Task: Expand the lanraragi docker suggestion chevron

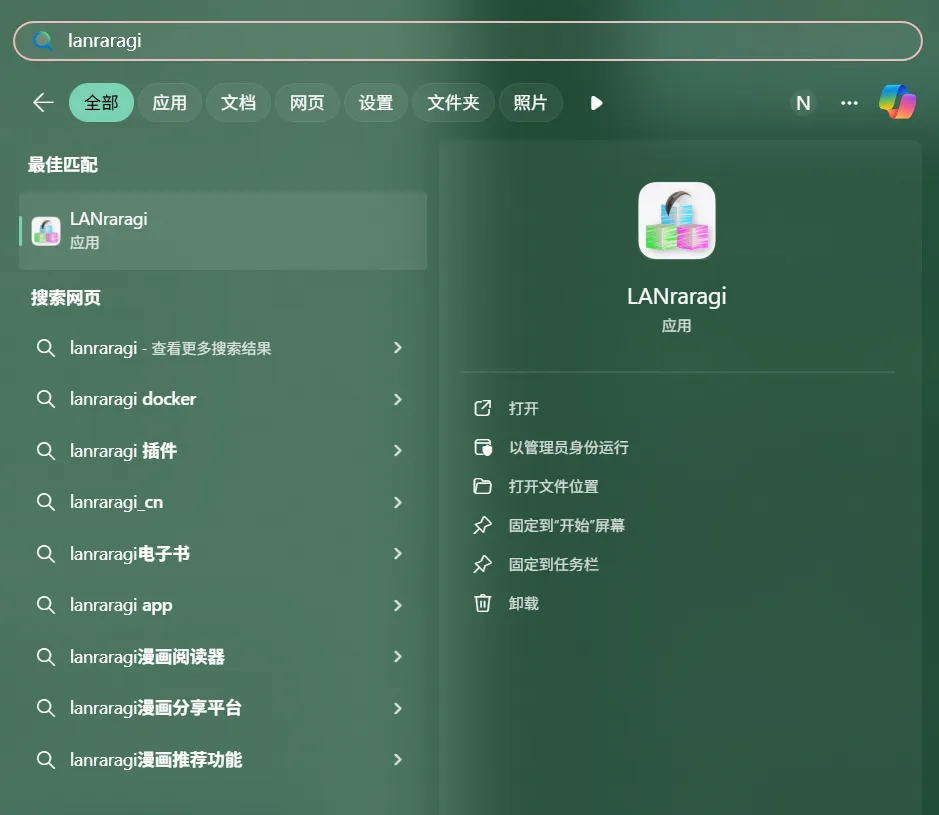Action: click(398, 399)
